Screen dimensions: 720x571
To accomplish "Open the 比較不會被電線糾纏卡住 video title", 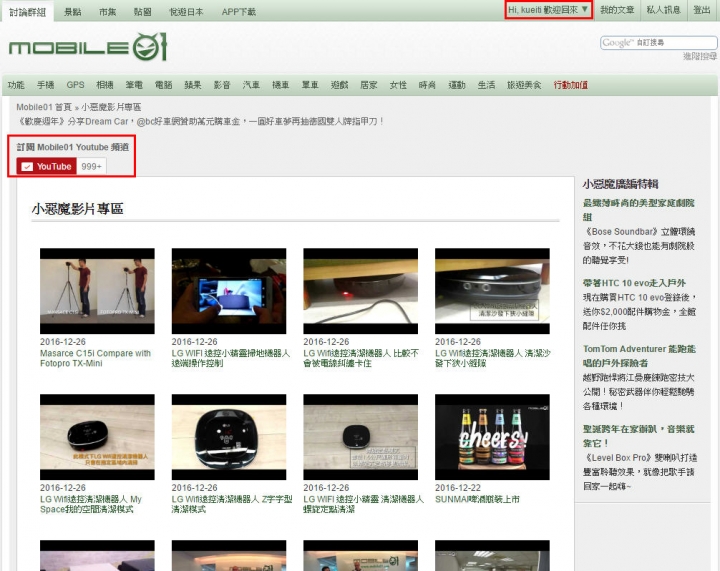I will point(361,358).
